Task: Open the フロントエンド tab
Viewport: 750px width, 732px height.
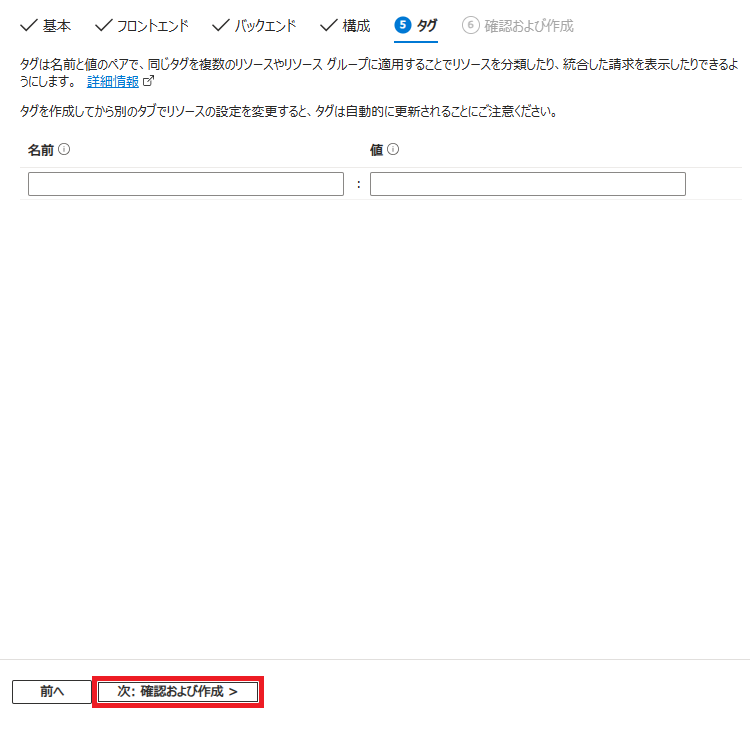Action: click(x=142, y=26)
